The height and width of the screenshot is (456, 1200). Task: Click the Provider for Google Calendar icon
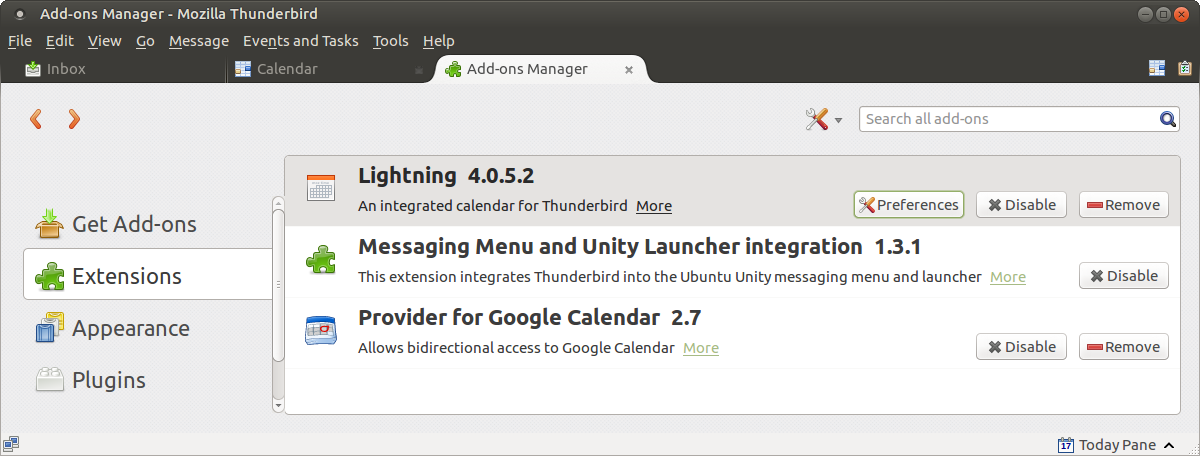321,330
